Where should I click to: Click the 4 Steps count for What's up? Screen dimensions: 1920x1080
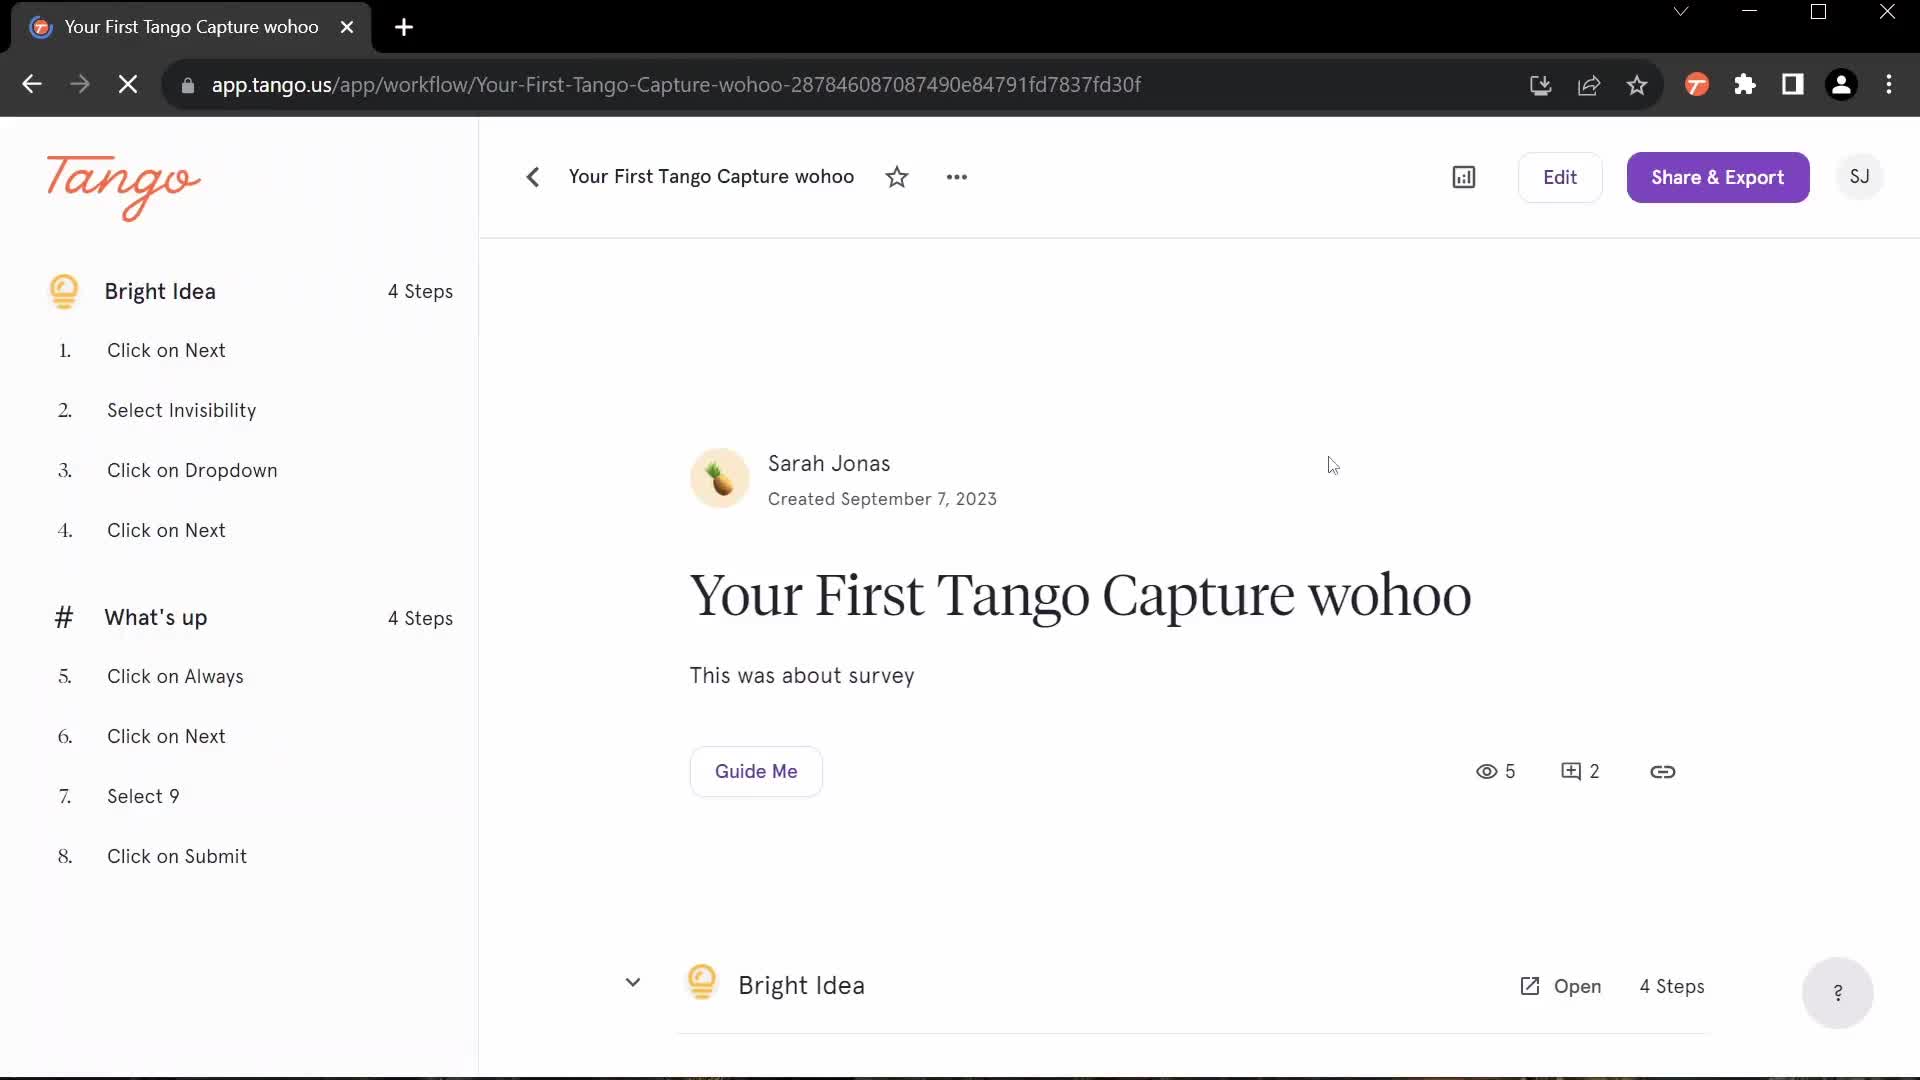click(420, 618)
